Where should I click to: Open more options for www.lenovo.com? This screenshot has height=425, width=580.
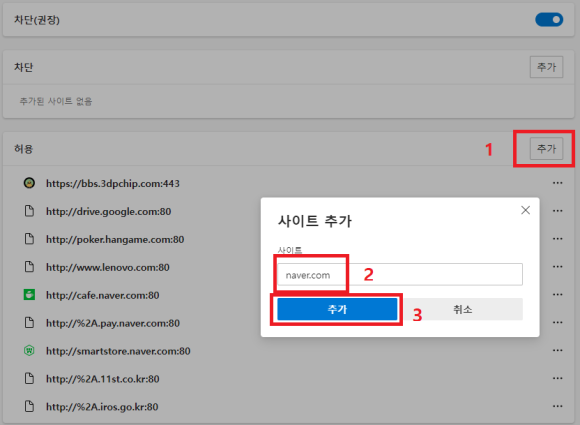pos(557,267)
